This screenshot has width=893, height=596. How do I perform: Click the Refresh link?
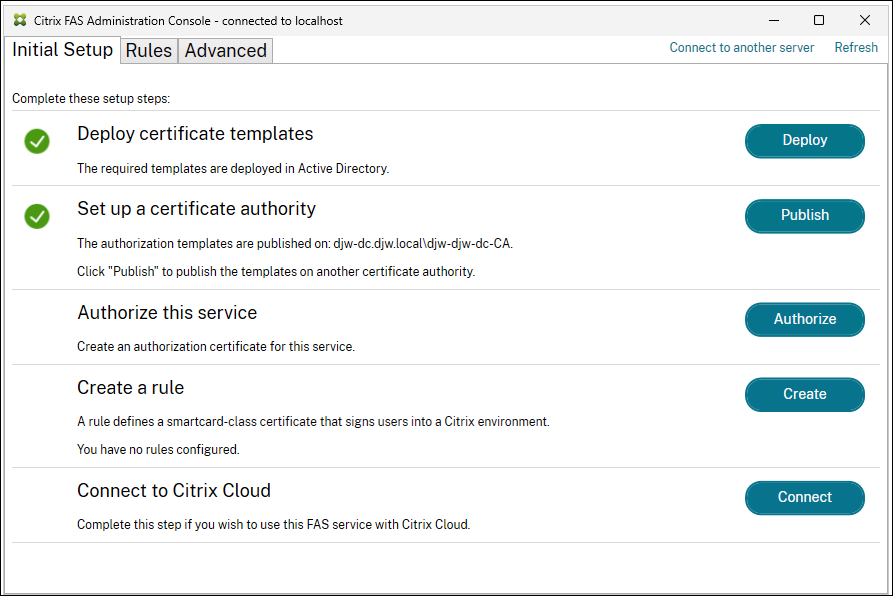coord(855,47)
